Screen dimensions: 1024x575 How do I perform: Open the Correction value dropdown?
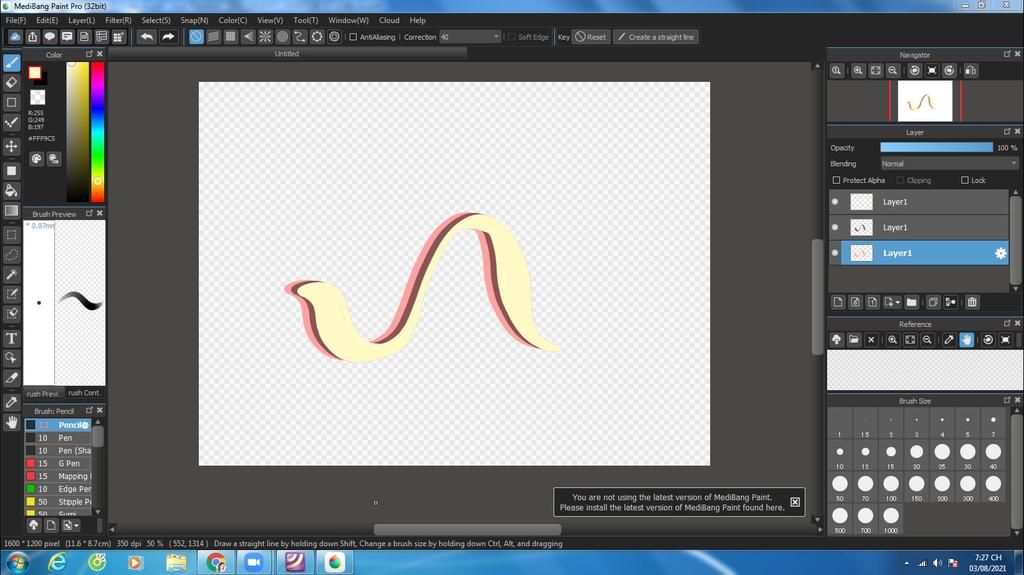pyautogui.click(x=496, y=37)
